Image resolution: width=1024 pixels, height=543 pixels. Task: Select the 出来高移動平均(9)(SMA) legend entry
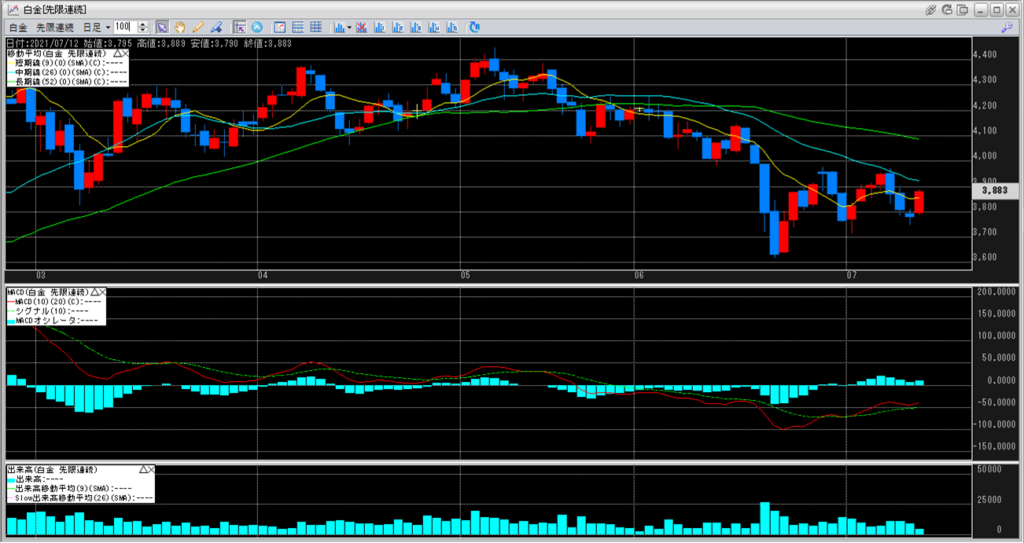click(74, 488)
